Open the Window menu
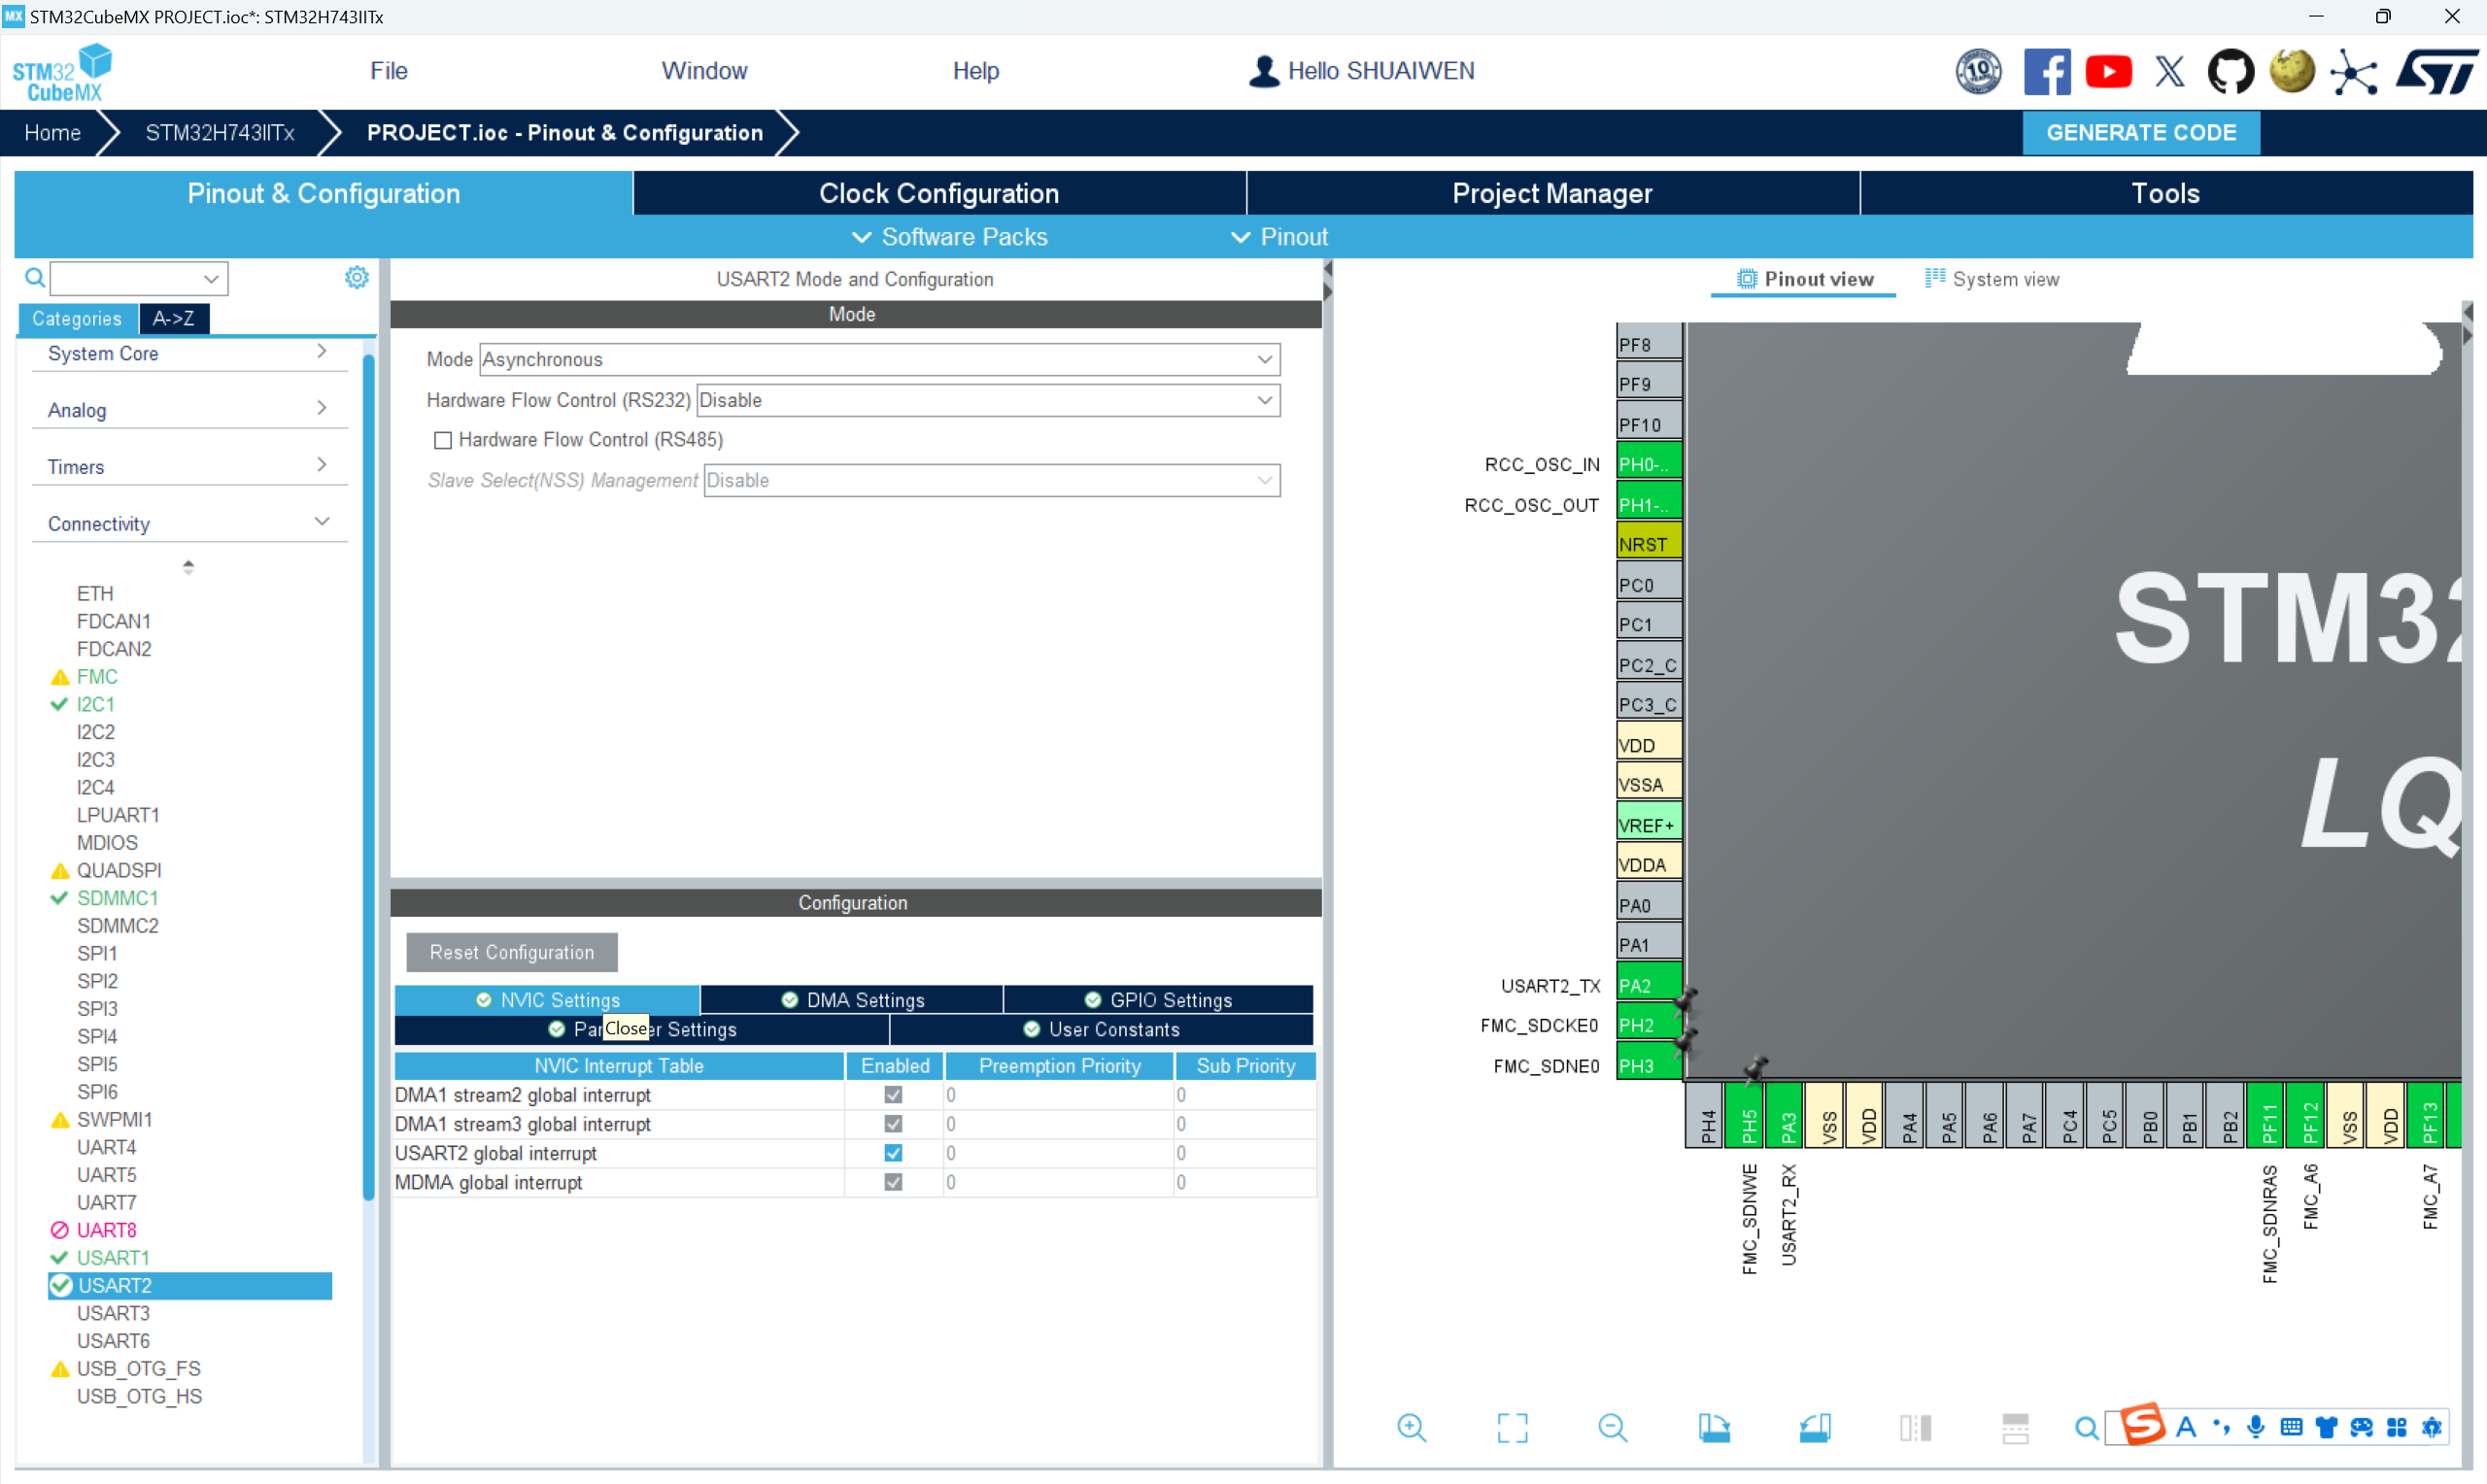This screenshot has height=1484, width=2487. 703,71
